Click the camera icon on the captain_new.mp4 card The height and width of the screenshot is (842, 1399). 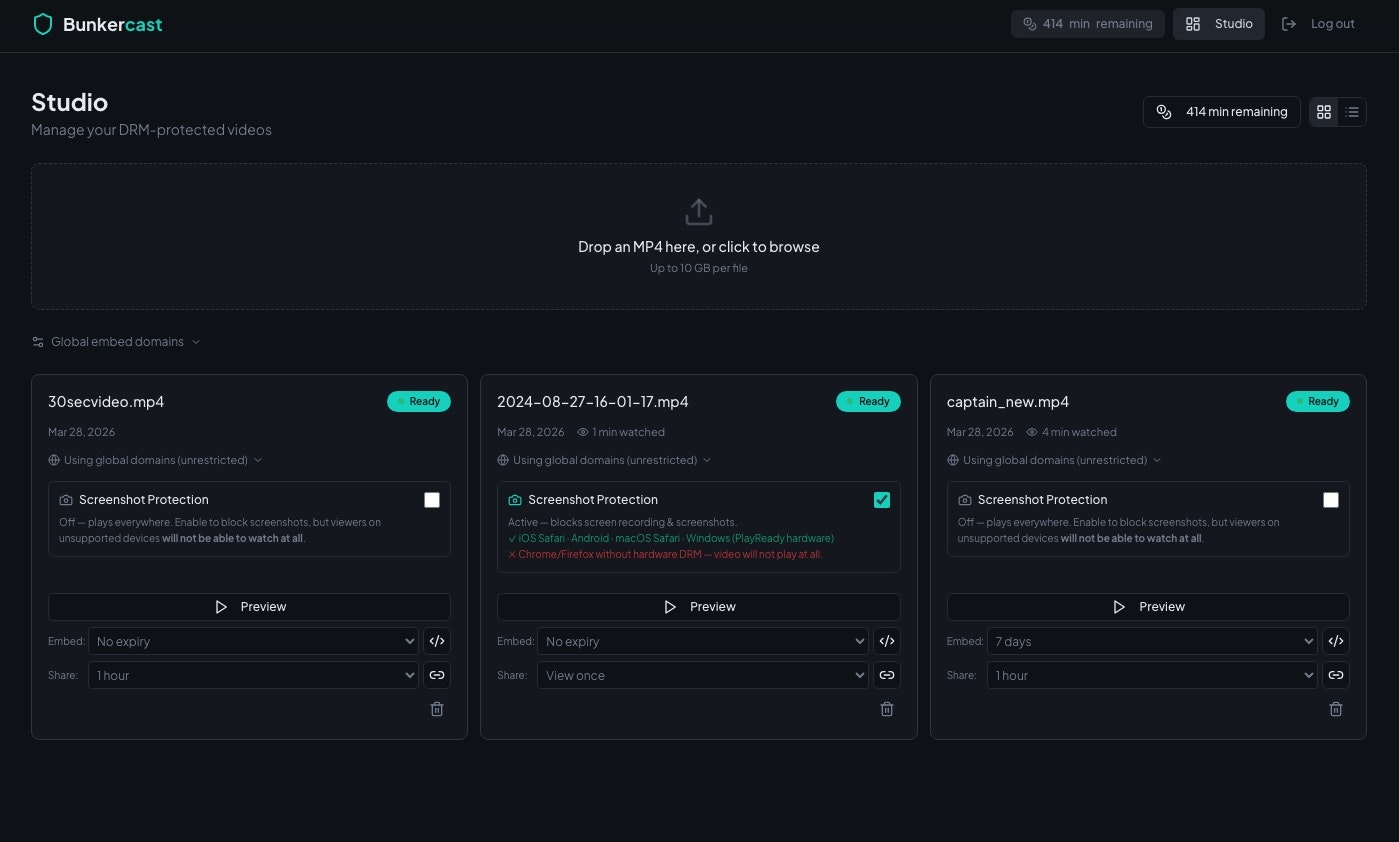coord(965,500)
